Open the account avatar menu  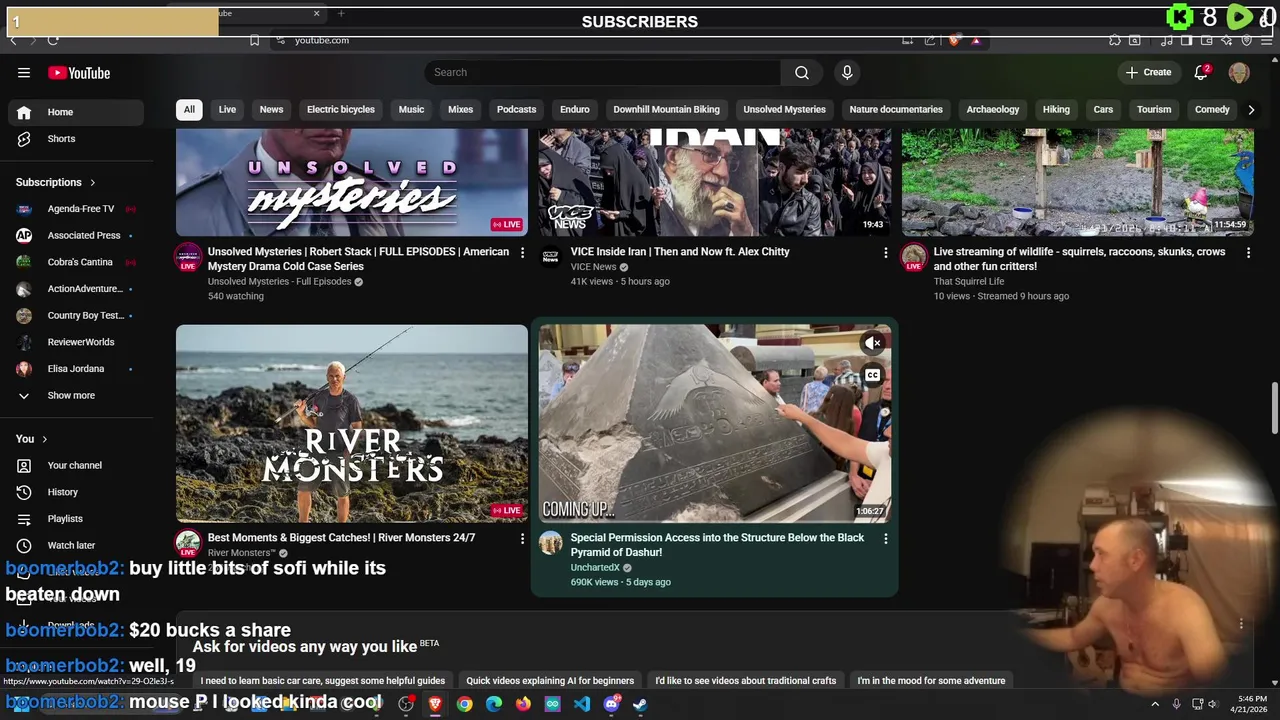(1239, 72)
